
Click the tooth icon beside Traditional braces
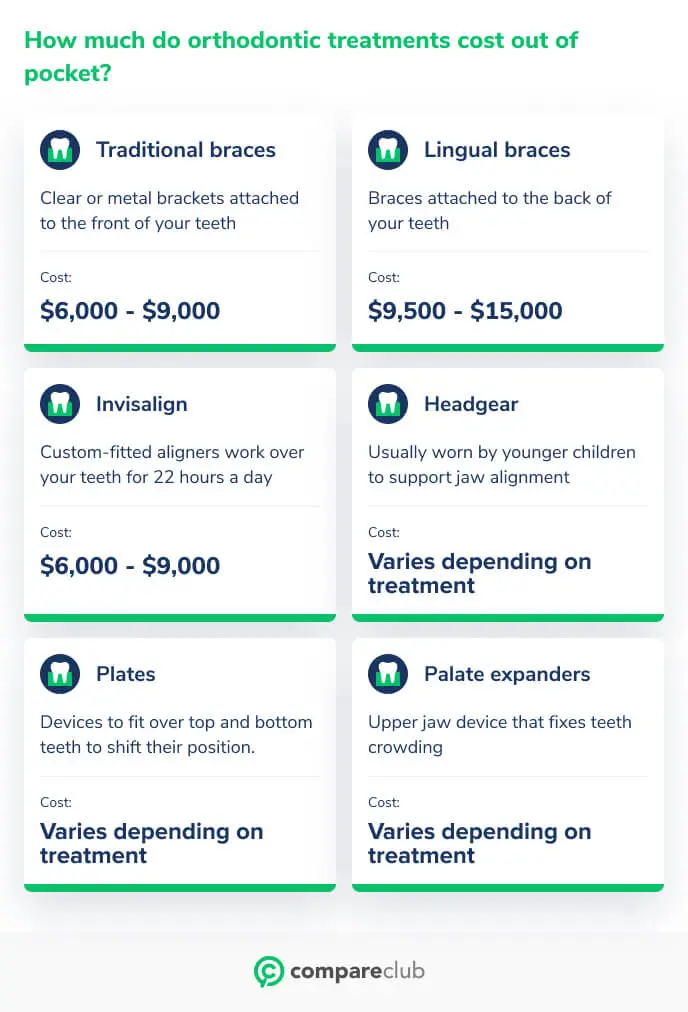pyautogui.click(x=60, y=150)
